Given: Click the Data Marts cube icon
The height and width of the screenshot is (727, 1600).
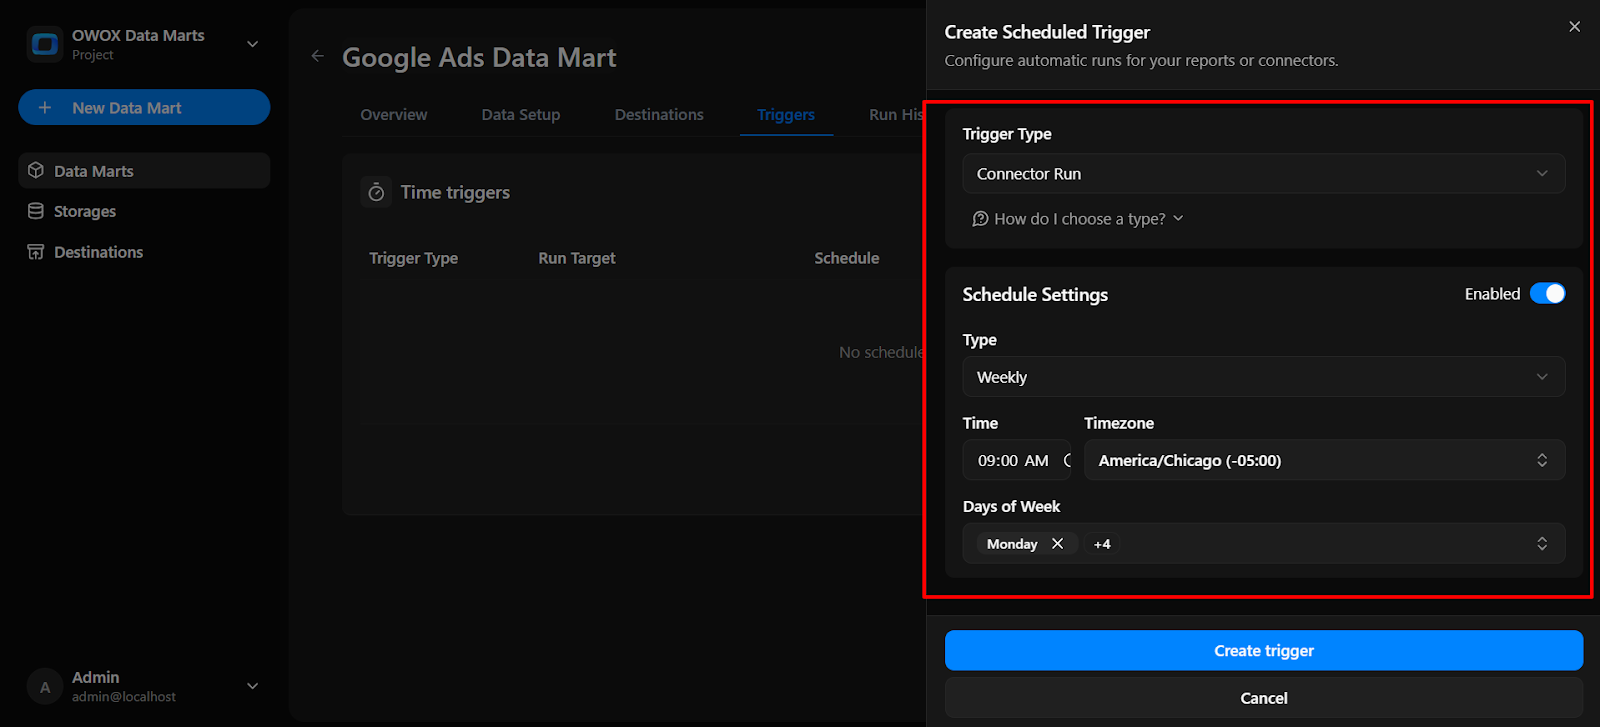Looking at the screenshot, I should (x=36, y=171).
